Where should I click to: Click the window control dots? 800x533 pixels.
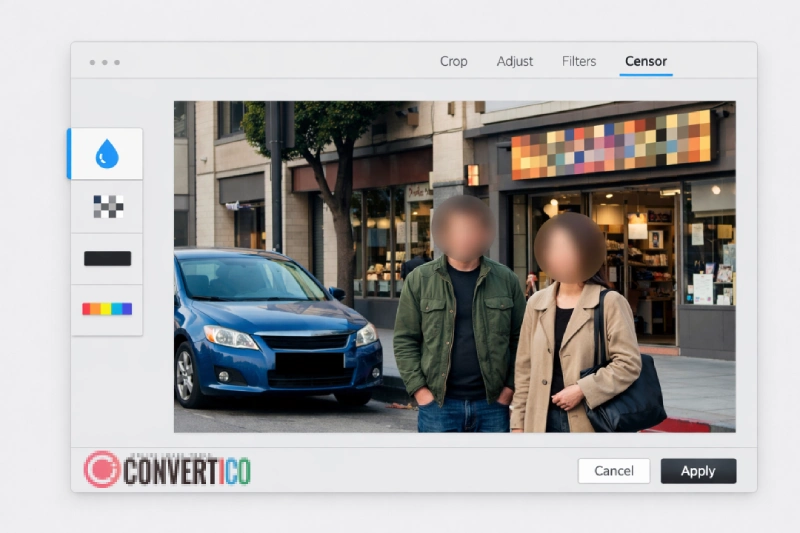point(105,62)
